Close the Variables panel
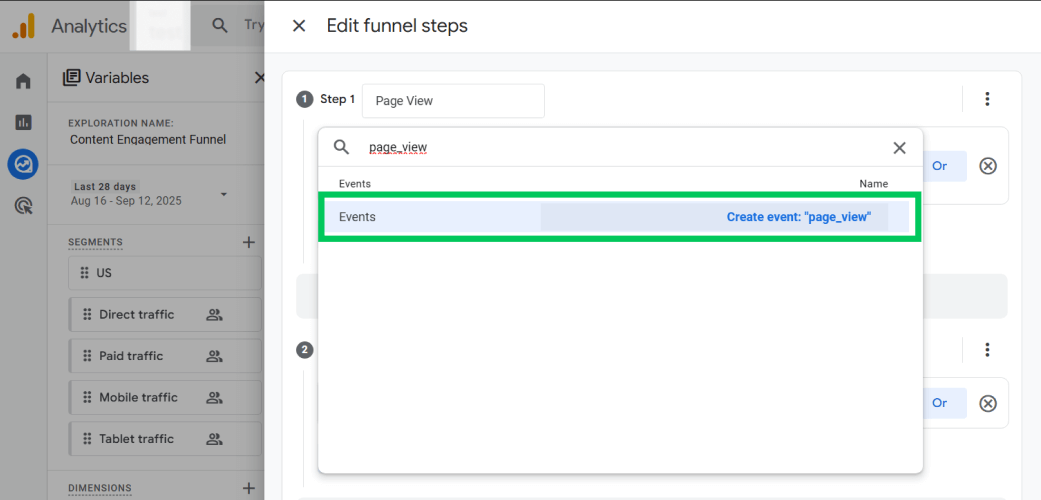 pos(260,78)
